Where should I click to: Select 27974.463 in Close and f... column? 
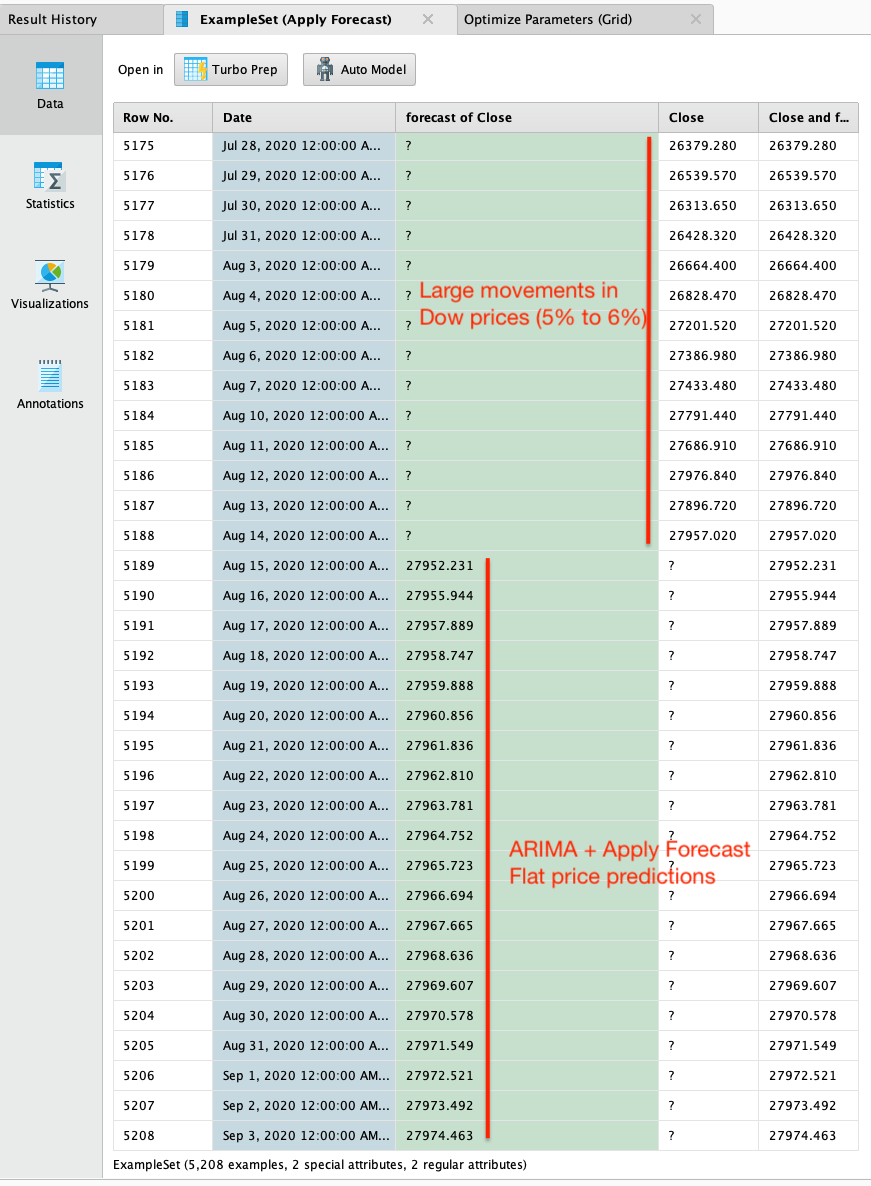808,1136
